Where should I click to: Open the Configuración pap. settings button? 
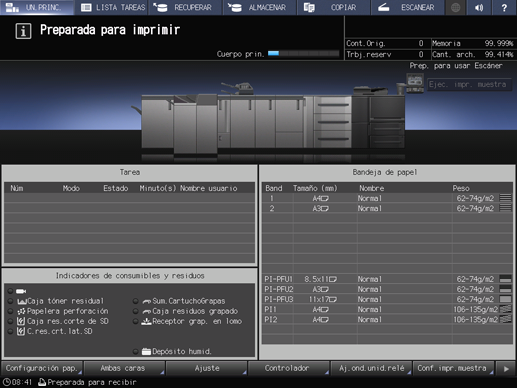pyautogui.click(x=42, y=368)
